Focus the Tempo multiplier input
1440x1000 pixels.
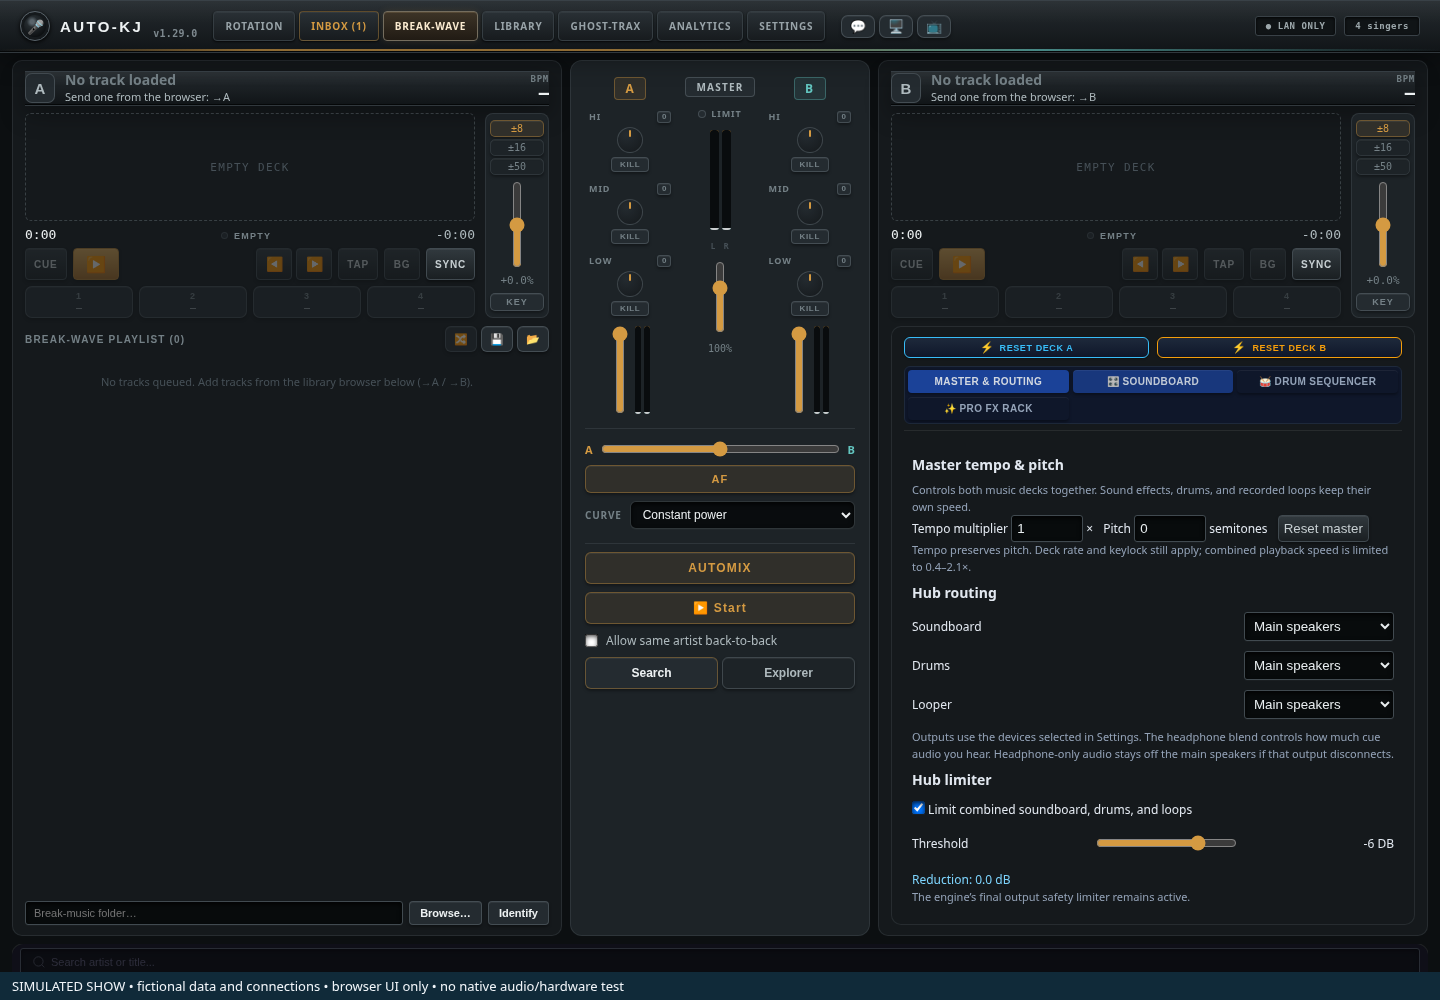[1047, 529]
